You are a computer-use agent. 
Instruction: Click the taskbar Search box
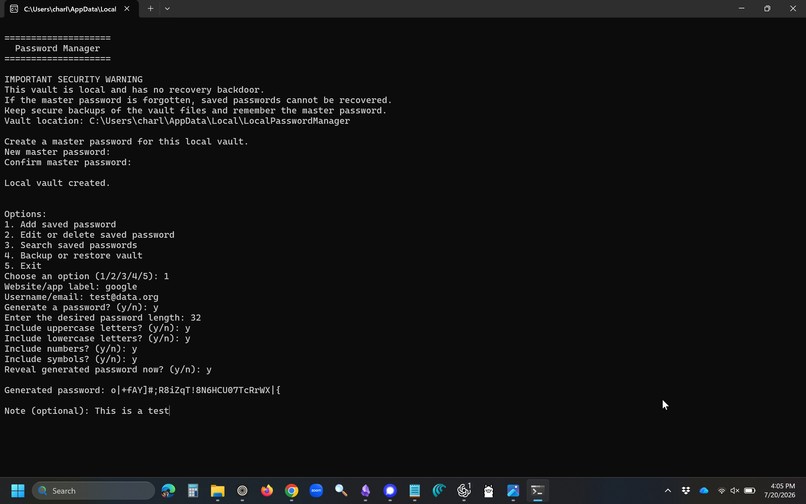pyautogui.click(x=94, y=491)
